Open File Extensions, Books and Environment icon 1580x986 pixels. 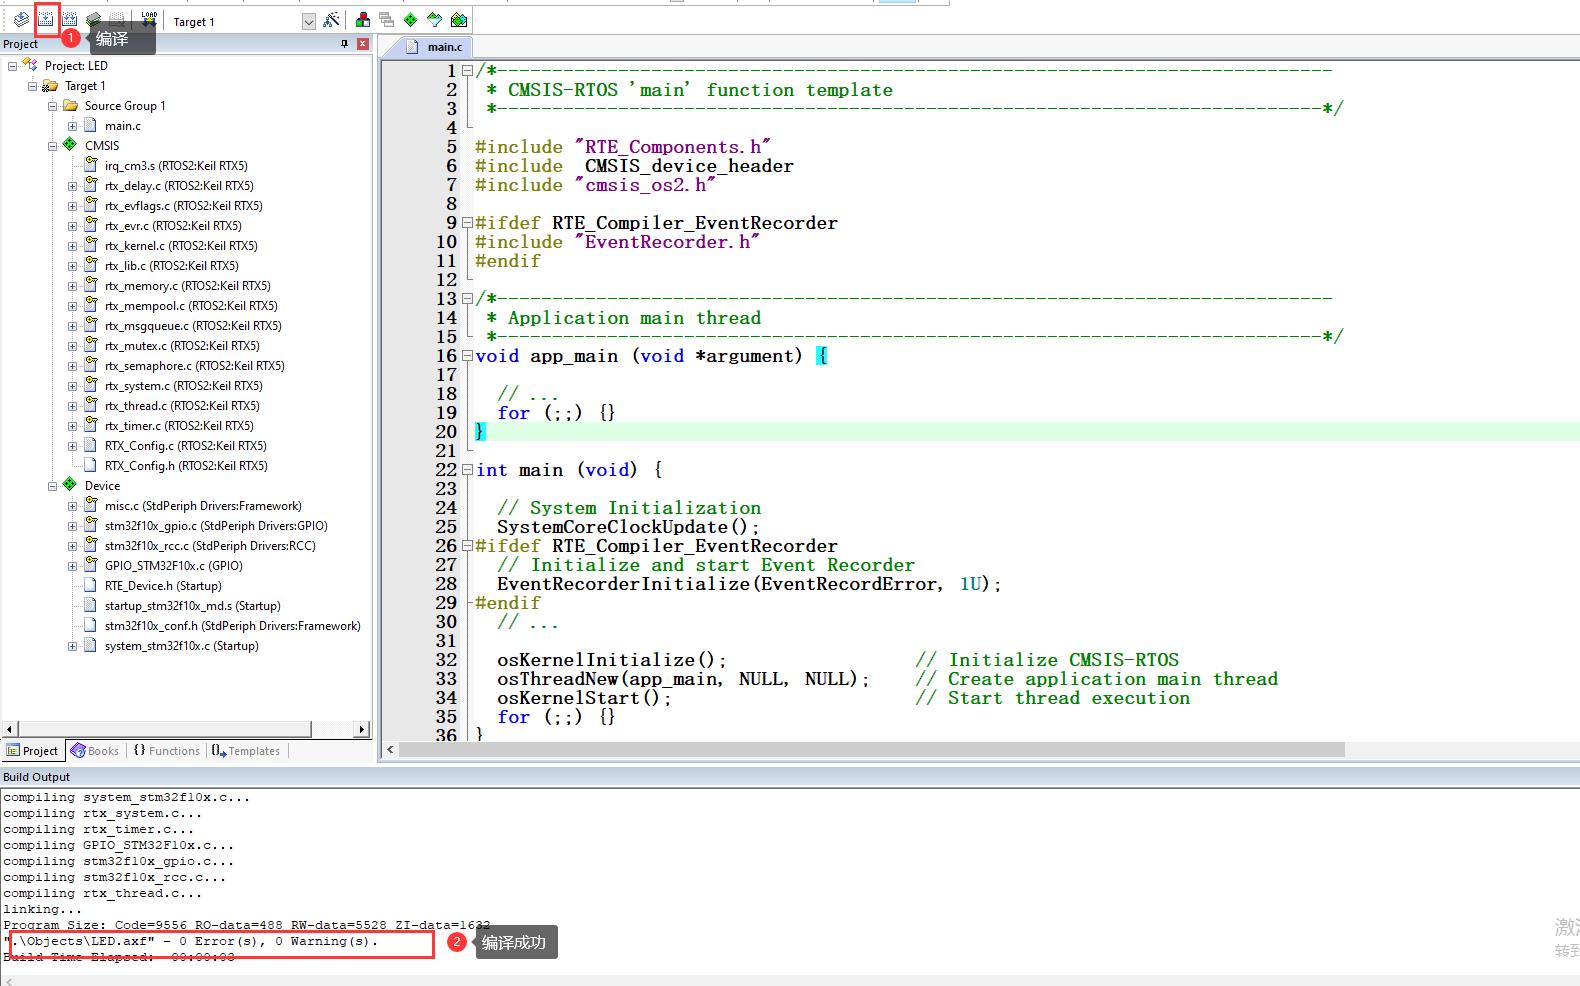pos(363,20)
